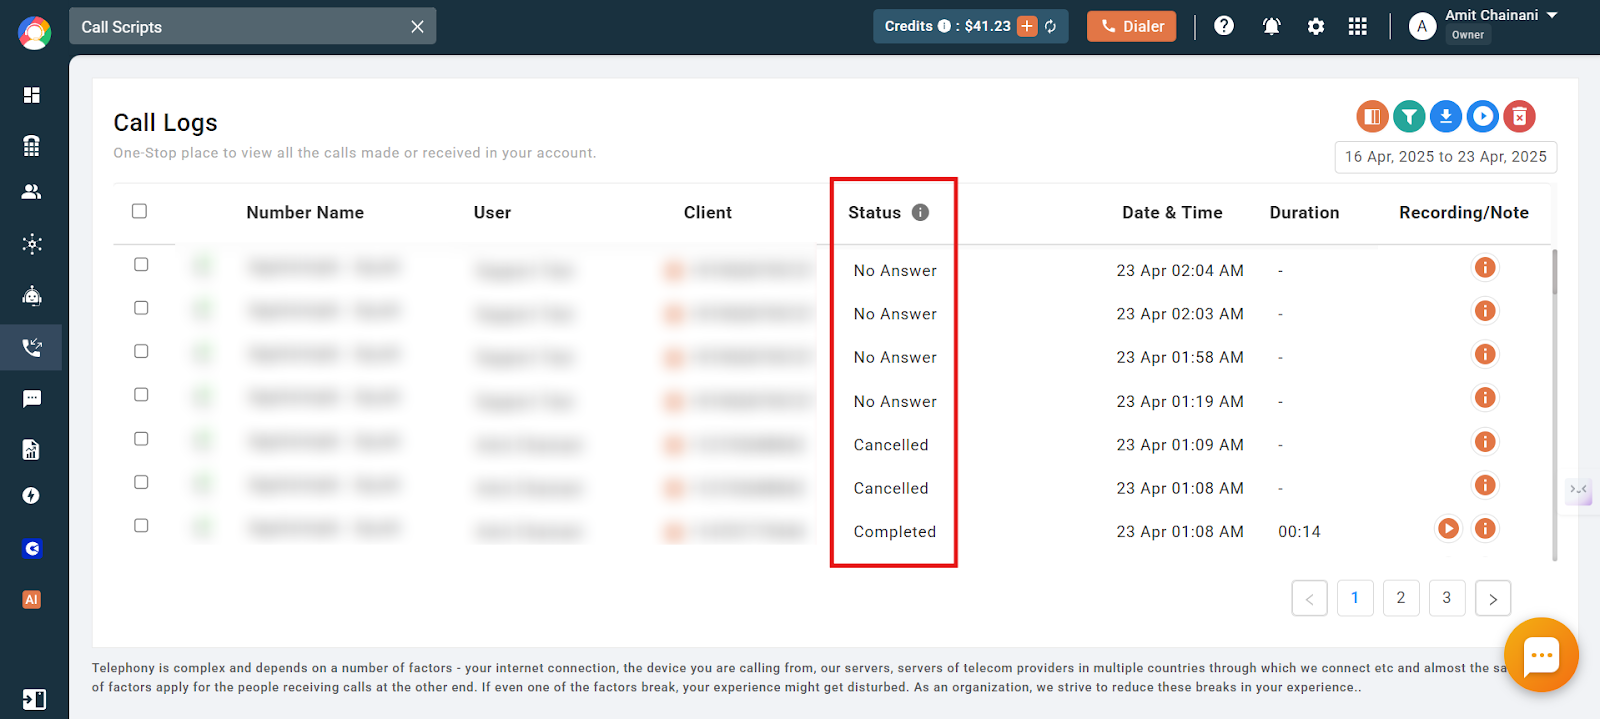
Task: Click the 00:14 duration value
Action: 1299,532
